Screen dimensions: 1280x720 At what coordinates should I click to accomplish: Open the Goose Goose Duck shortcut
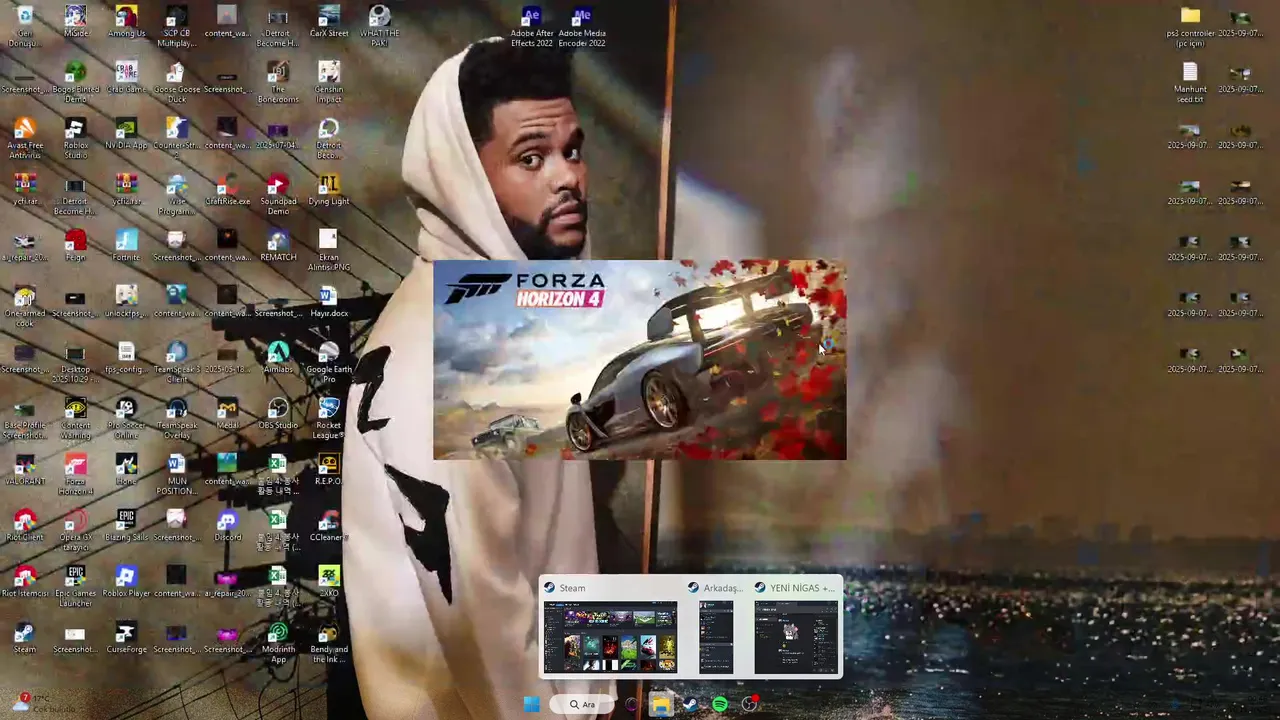pos(176,83)
